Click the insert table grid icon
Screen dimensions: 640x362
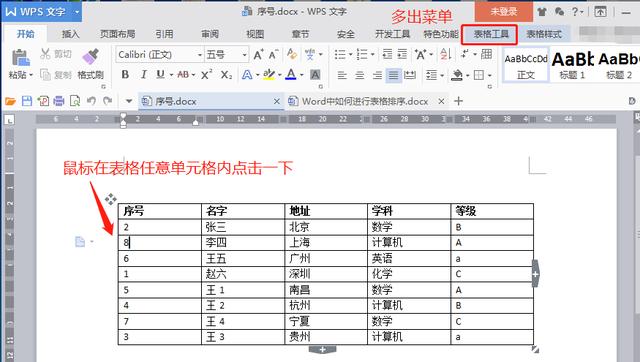click(x=486, y=54)
